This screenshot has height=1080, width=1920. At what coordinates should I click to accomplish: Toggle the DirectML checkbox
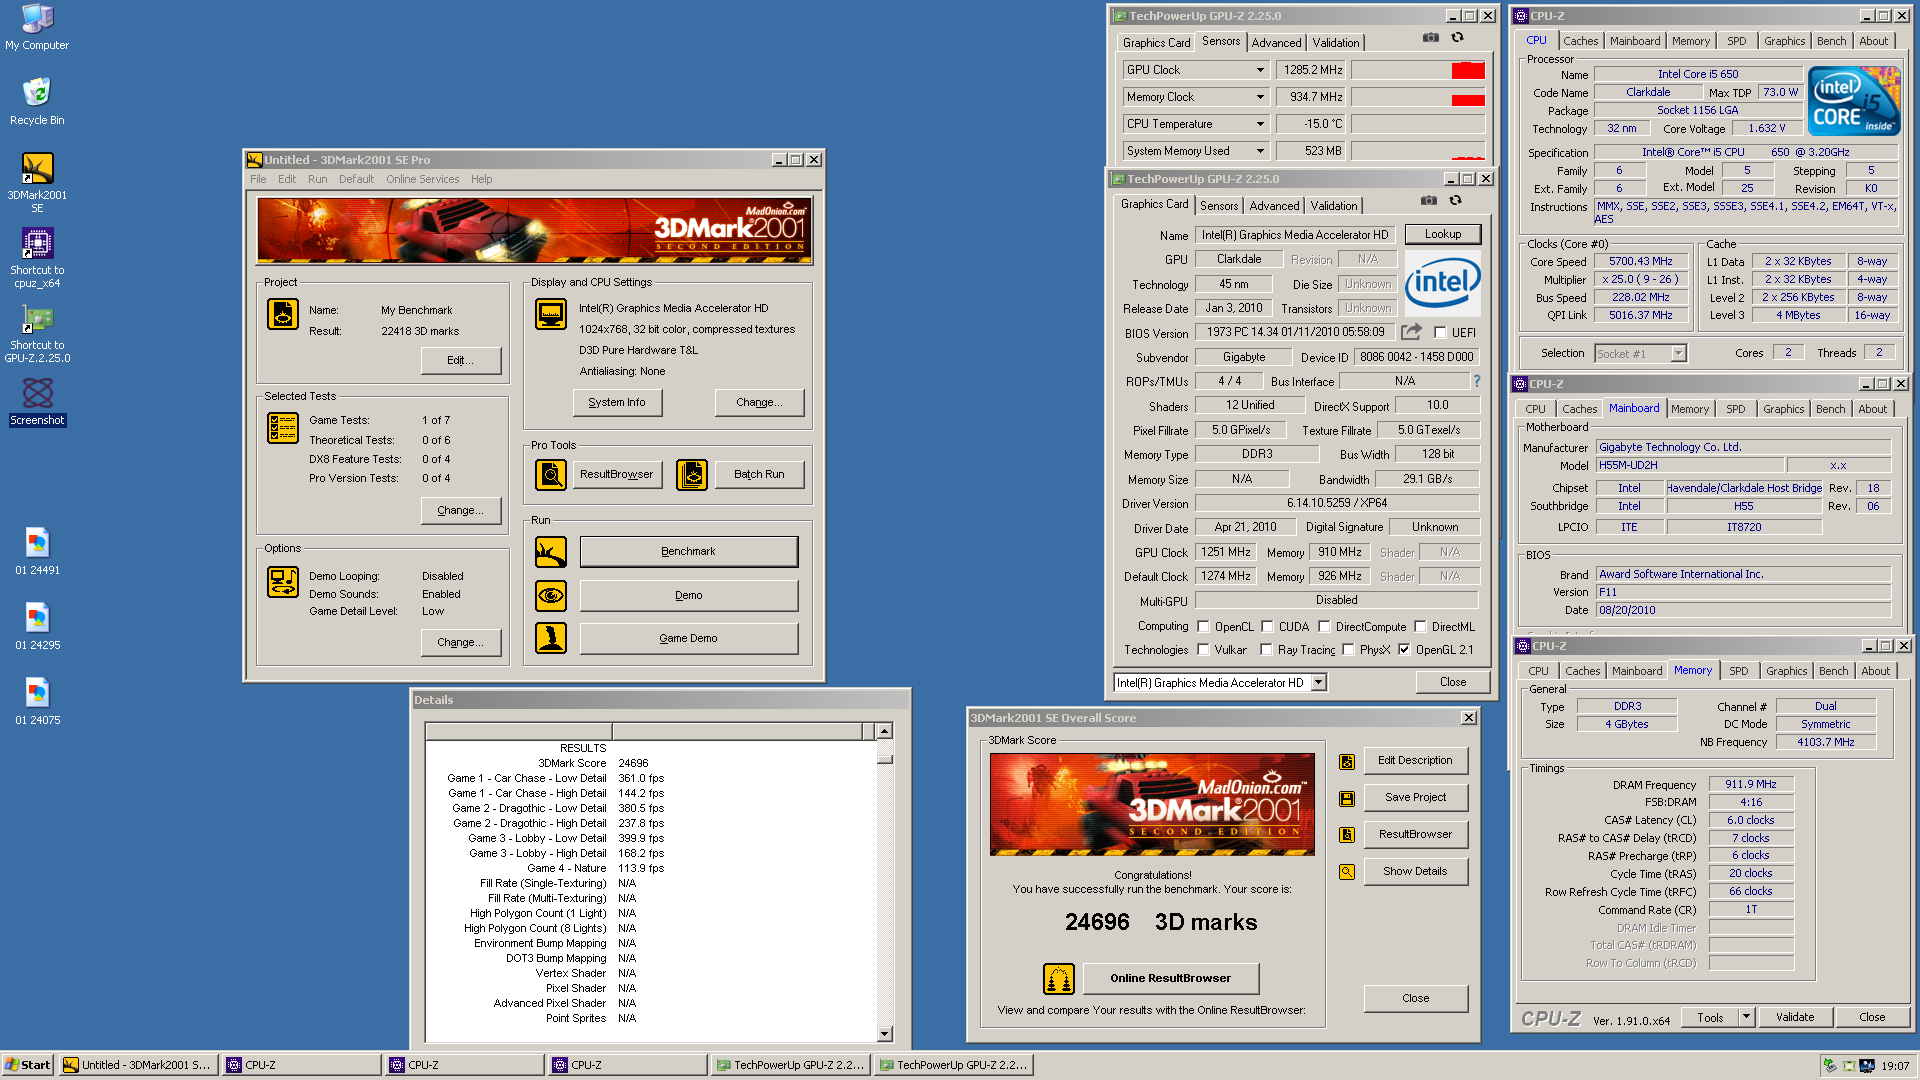click(1420, 627)
